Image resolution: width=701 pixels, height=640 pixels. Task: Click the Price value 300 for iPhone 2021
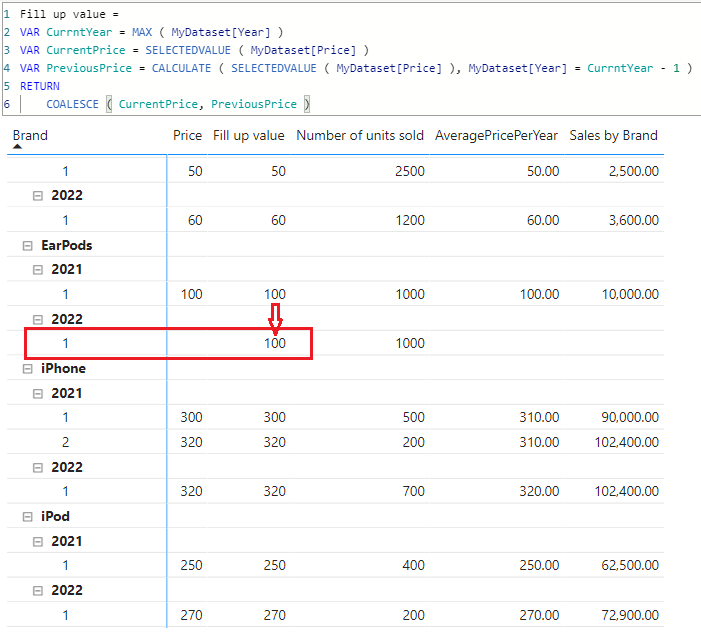pyautogui.click(x=191, y=417)
